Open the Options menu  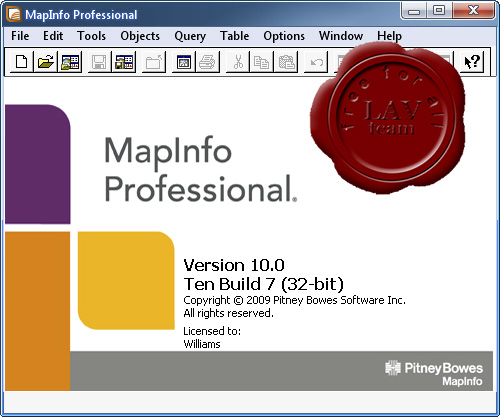coord(284,36)
